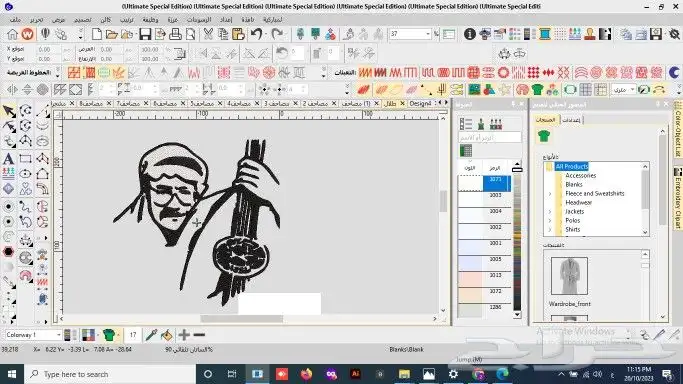
Task: Open the ملف (File) menu
Action: pos(15,20)
